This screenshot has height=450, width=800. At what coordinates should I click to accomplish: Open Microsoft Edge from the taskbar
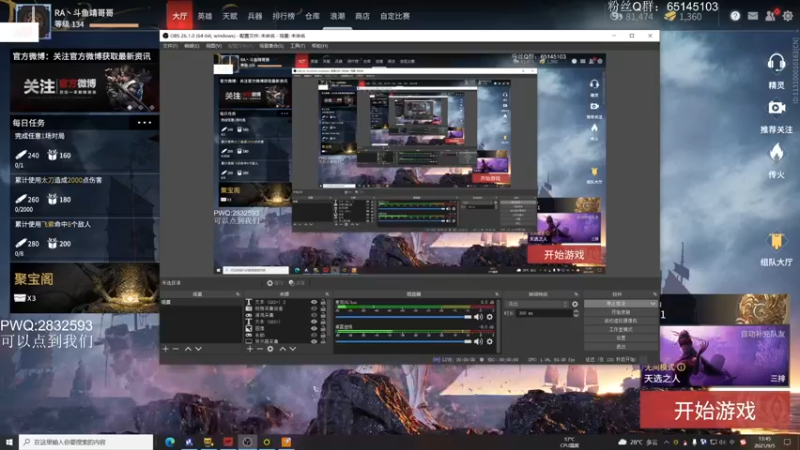(x=170, y=442)
